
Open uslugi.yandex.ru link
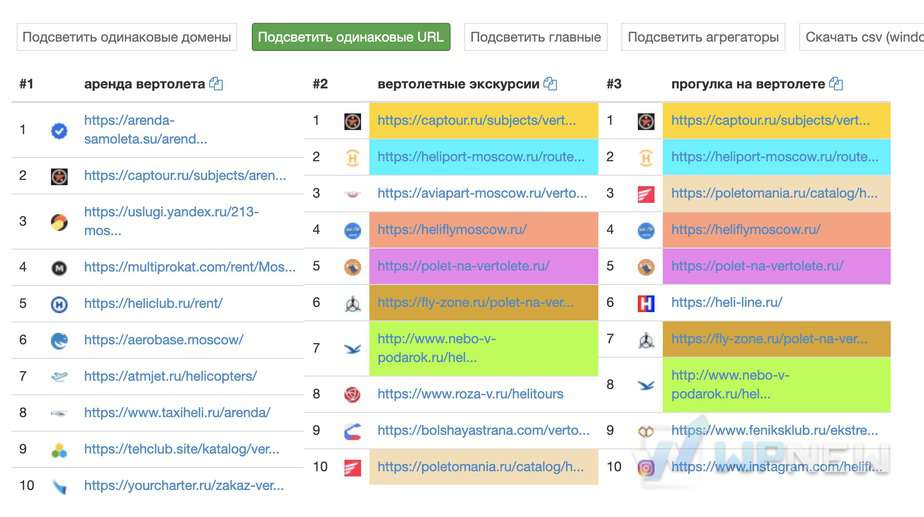pos(171,221)
